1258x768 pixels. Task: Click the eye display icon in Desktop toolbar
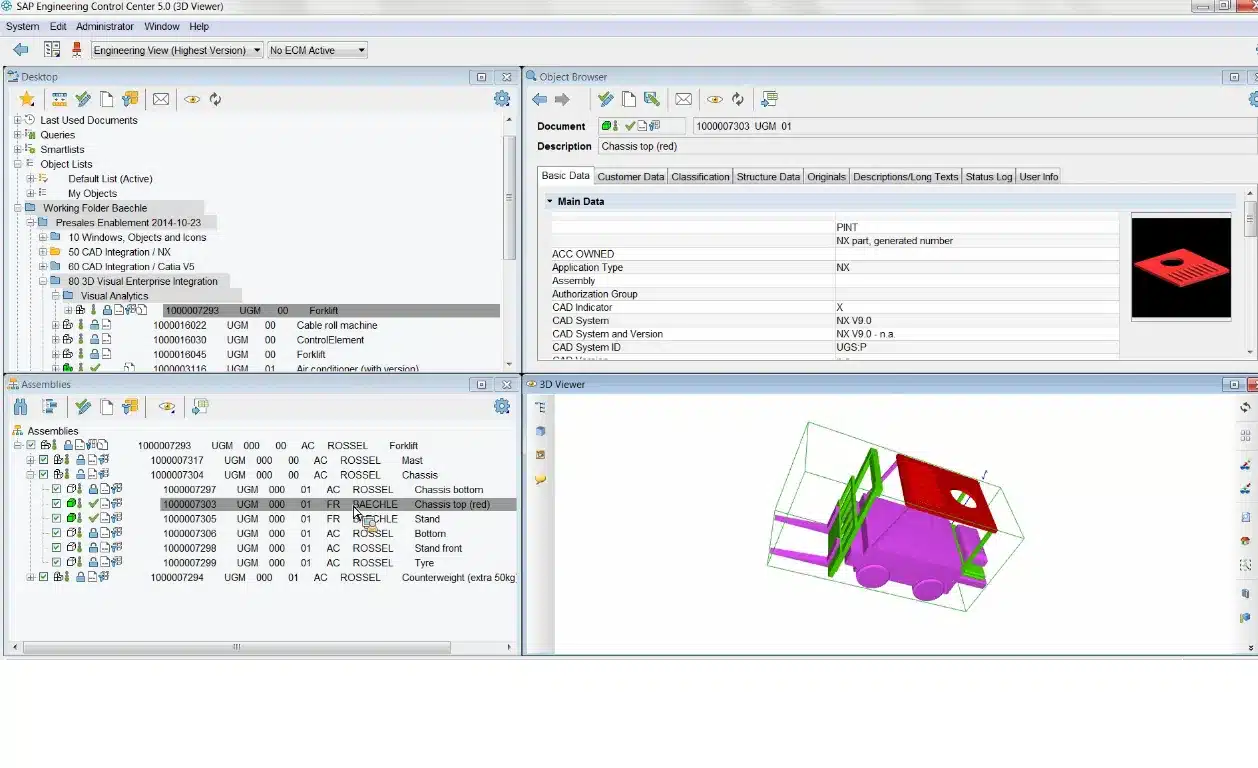(x=192, y=99)
